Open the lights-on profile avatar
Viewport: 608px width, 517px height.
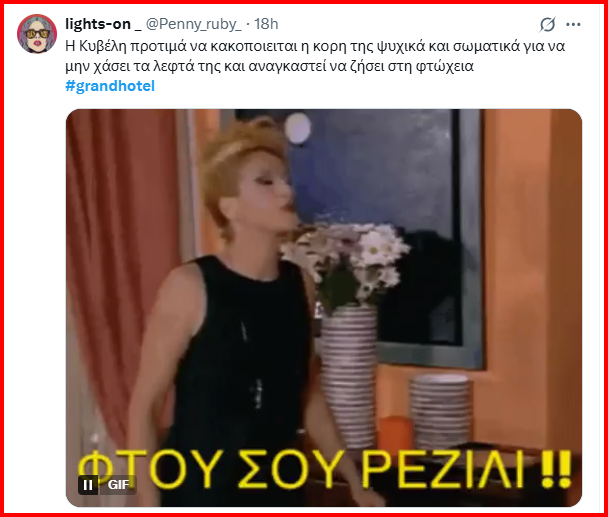pos(37,34)
